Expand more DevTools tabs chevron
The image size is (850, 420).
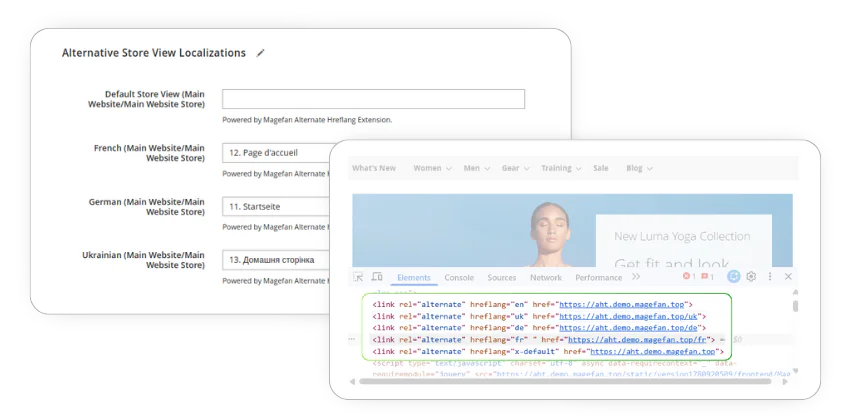(x=636, y=276)
